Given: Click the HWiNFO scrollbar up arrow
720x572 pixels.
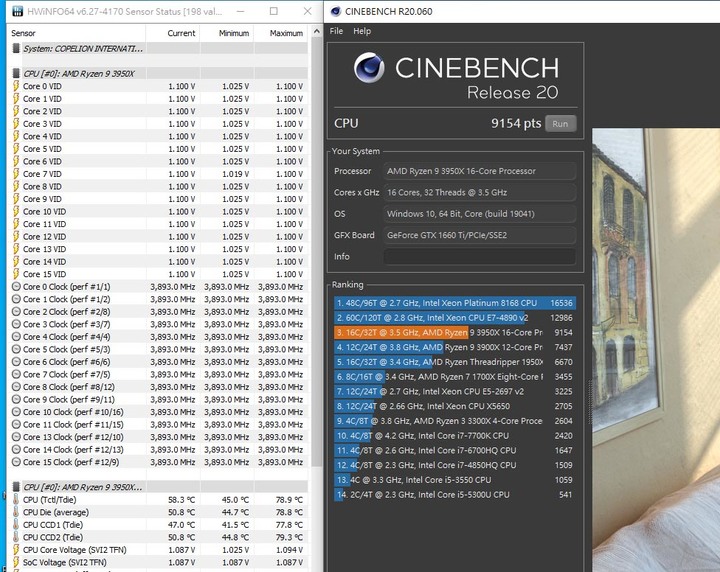Looking at the screenshot, I should (316, 32).
